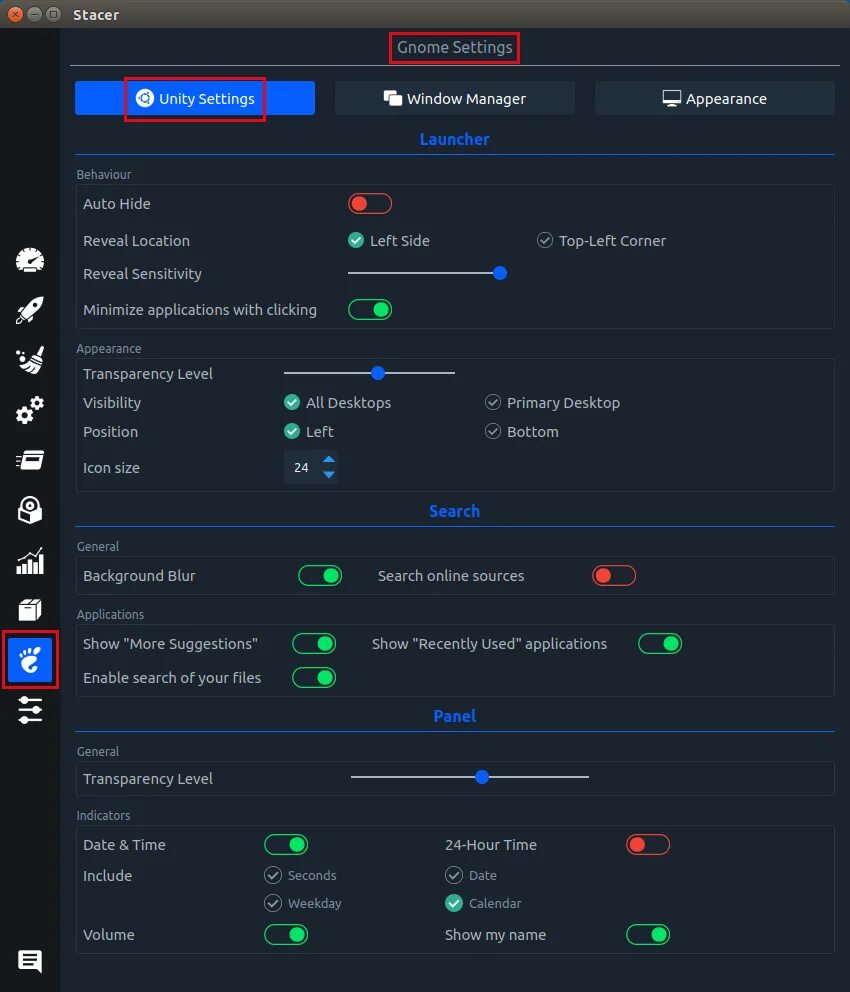Click Launcher section heading
Viewport: 850px width, 992px height.
pyautogui.click(x=454, y=139)
